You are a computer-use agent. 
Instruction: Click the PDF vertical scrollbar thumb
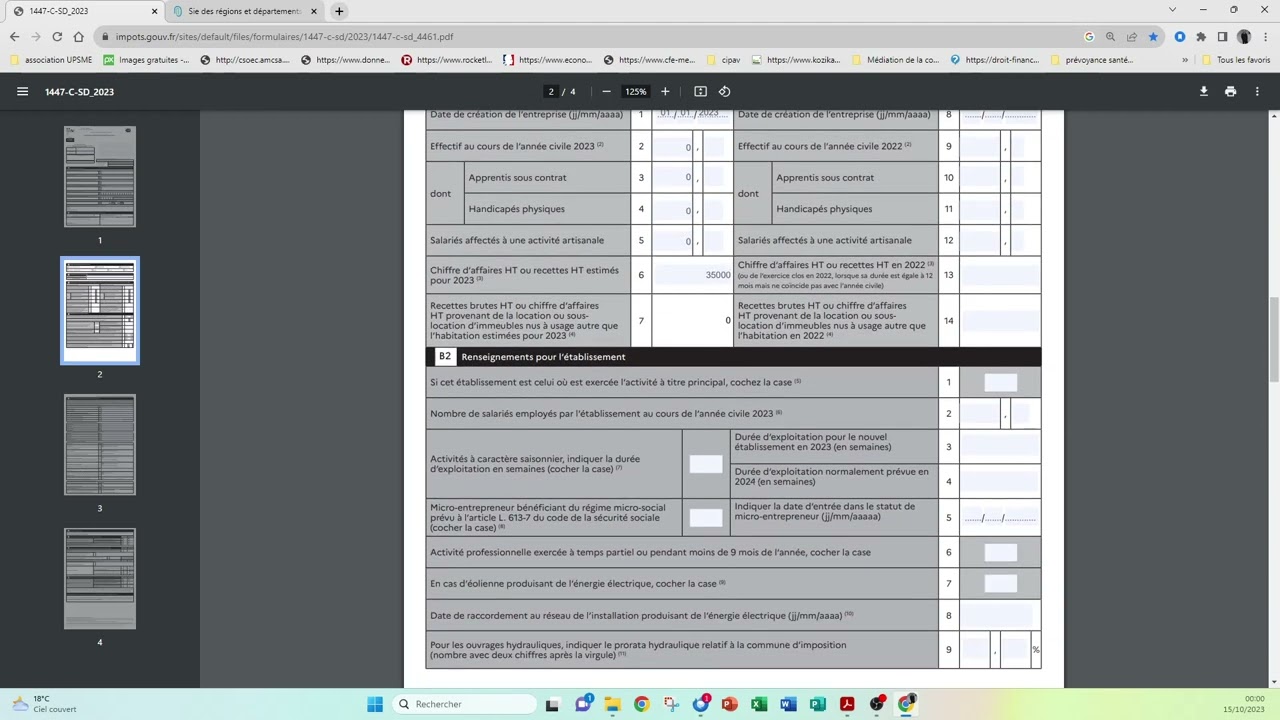1274,339
